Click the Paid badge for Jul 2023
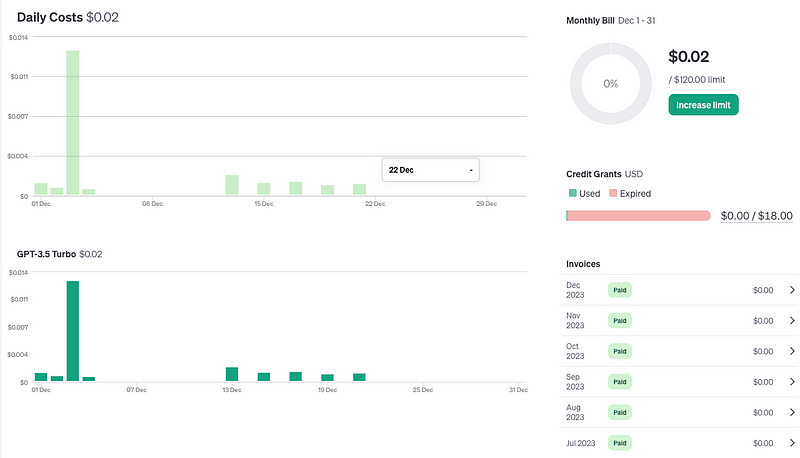Screen dimensions: 800x458 pyautogui.click(x=619, y=443)
